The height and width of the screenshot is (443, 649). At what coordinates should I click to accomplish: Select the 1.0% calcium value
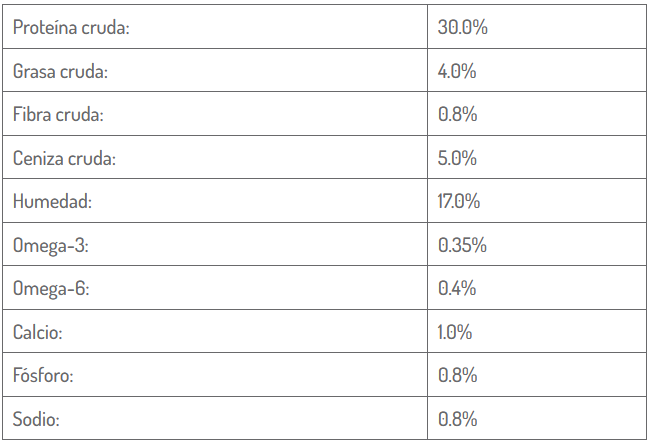click(455, 332)
